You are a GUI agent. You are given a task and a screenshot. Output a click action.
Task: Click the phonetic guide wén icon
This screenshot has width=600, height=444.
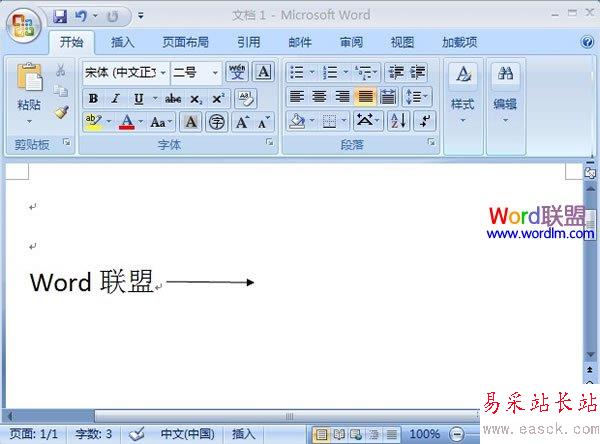coord(237,72)
